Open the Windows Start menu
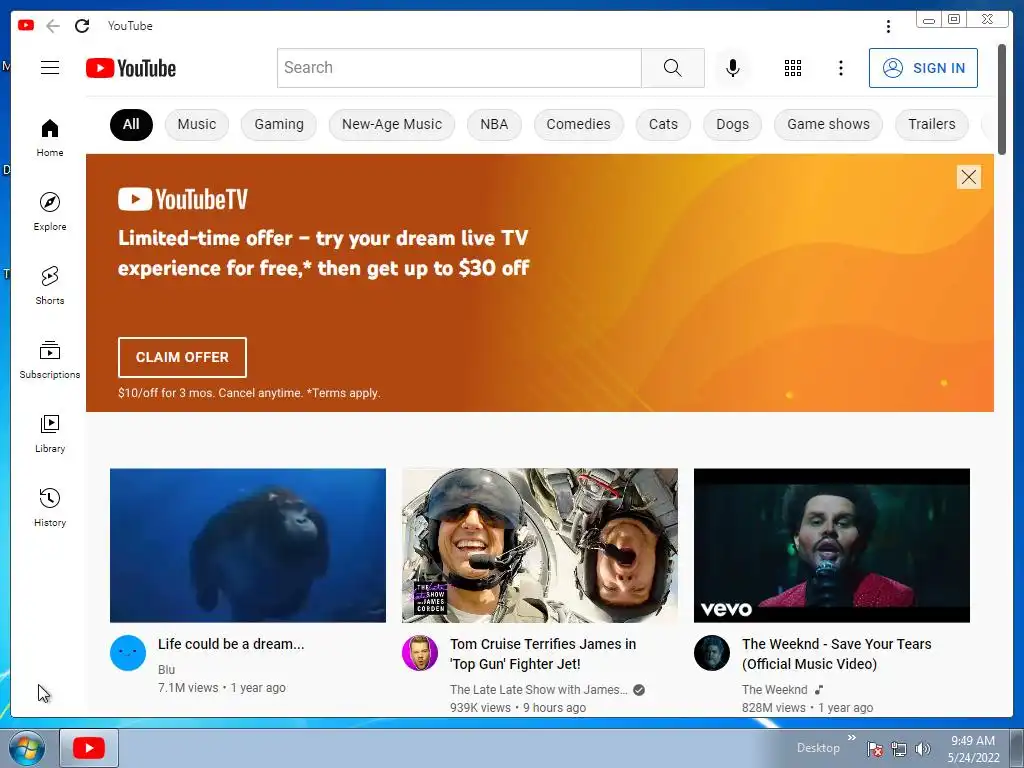 coord(27,748)
